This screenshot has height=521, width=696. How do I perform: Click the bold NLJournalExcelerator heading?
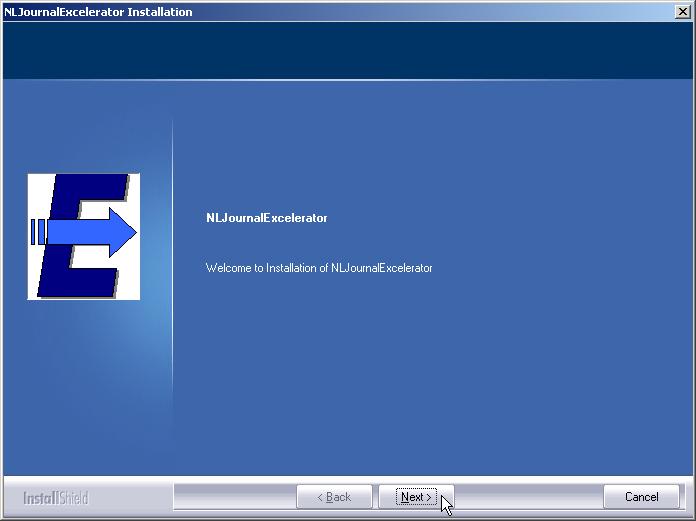tap(267, 218)
